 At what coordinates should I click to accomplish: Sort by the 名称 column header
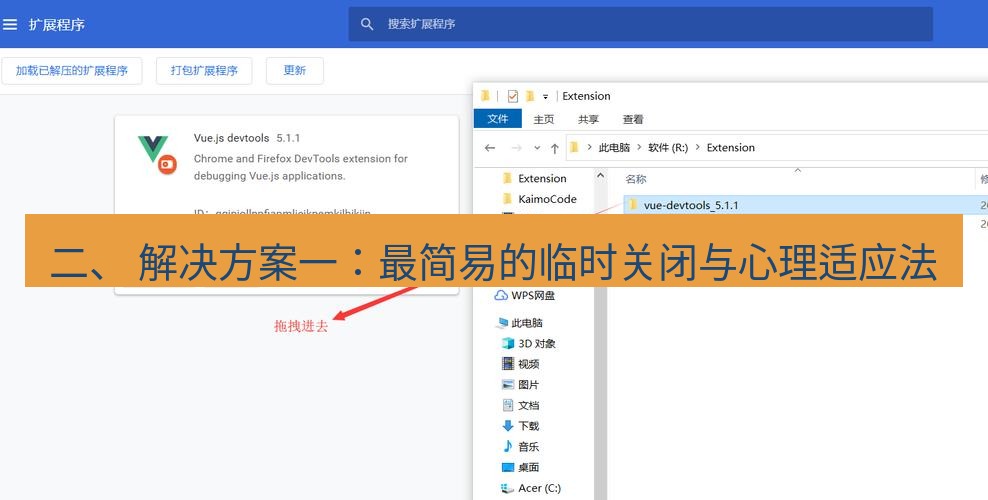[636, 179]
